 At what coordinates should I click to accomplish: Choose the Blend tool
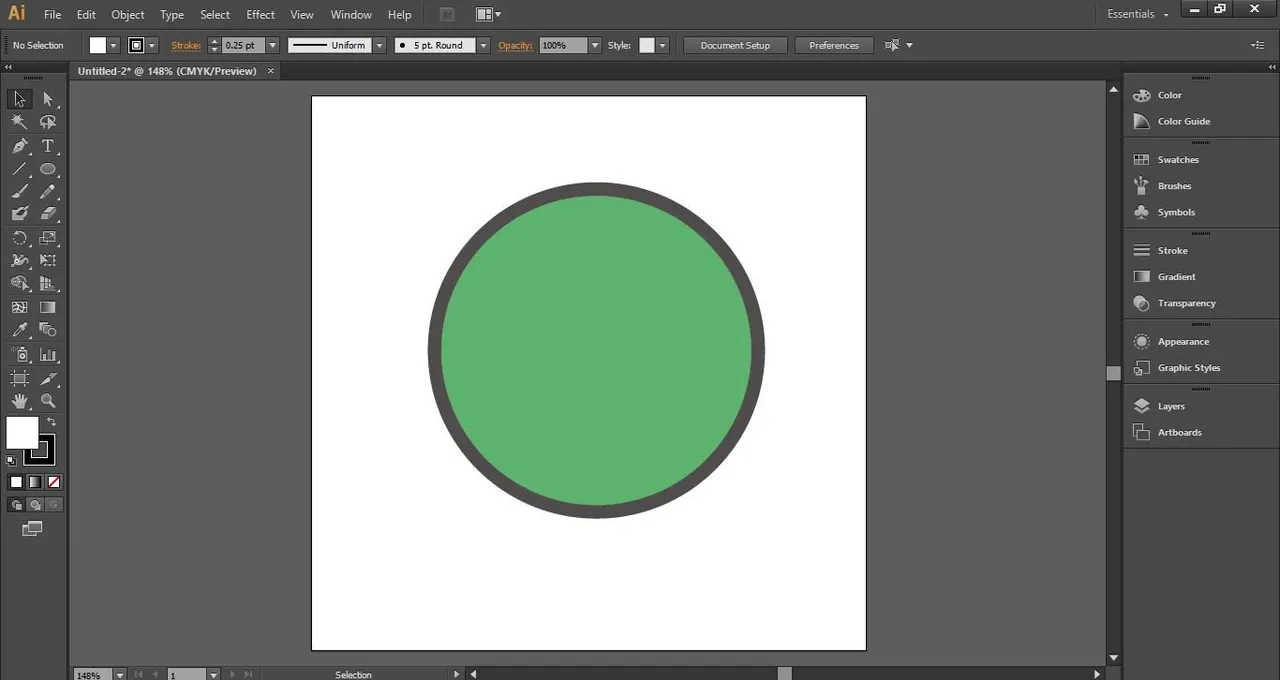[48, 330]
